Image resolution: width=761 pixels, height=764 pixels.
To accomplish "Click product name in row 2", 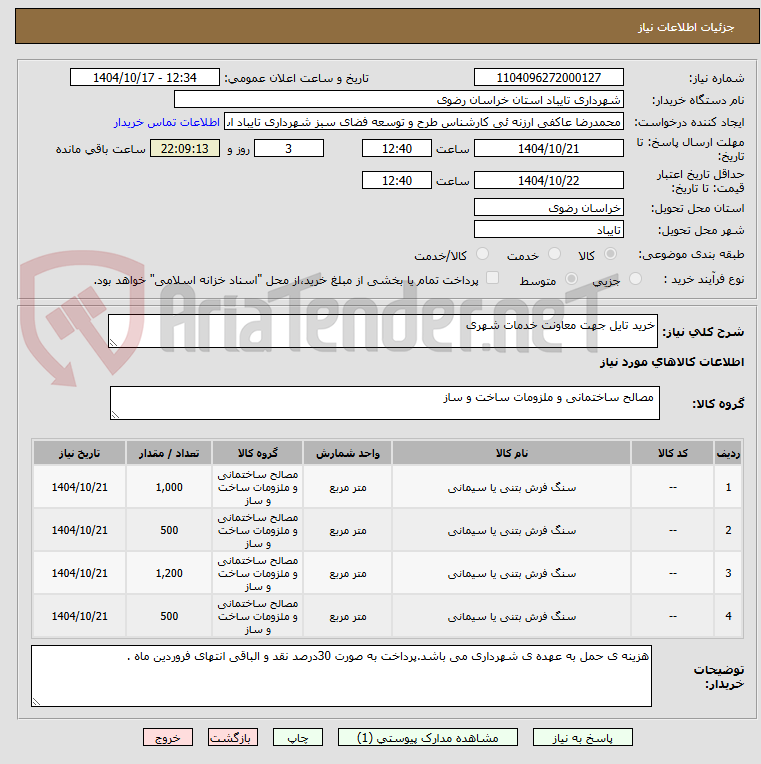I will [x=512, y=530].
